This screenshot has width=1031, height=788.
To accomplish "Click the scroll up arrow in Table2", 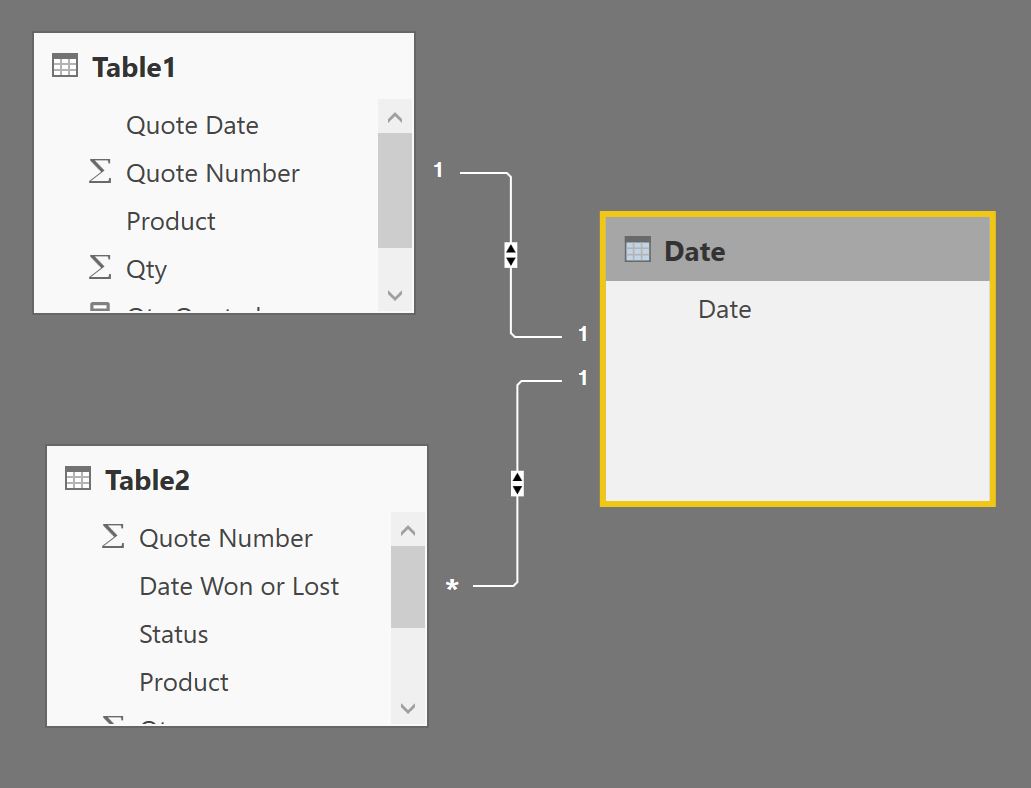I will (x=408, y=530).
